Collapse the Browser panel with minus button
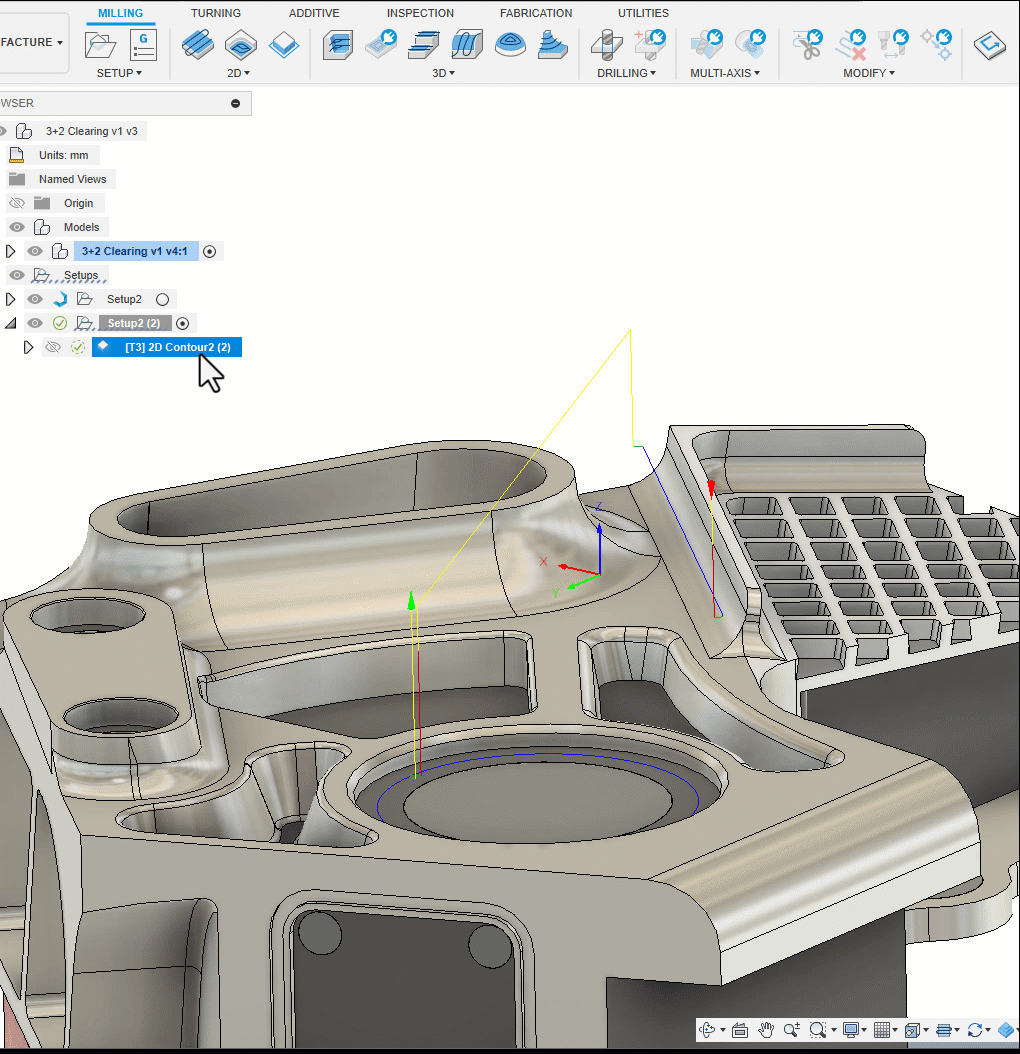This screenshot has width=1020, height=1054. tap(235, 103)
